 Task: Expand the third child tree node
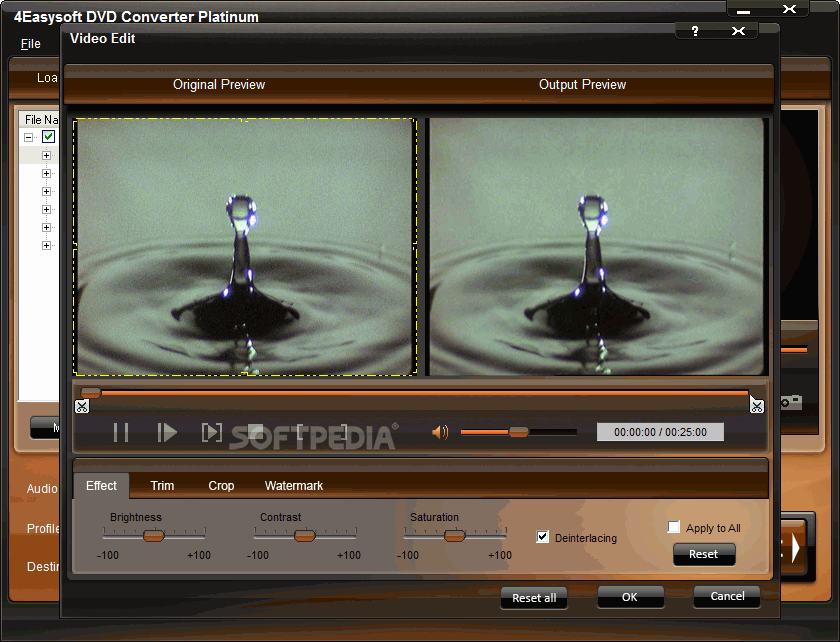point(46,191)
